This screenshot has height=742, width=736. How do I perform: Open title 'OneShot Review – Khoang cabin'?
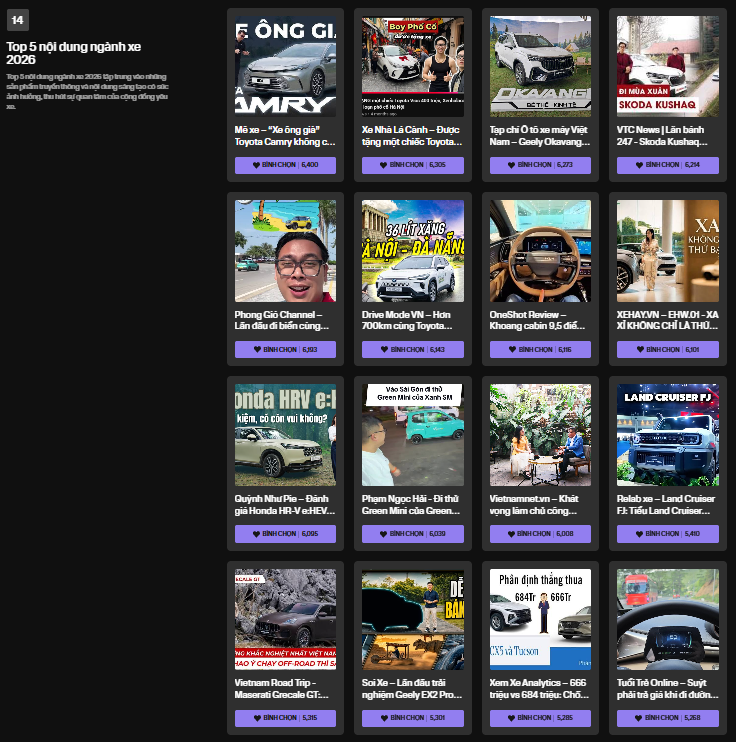tap(537, 320)
